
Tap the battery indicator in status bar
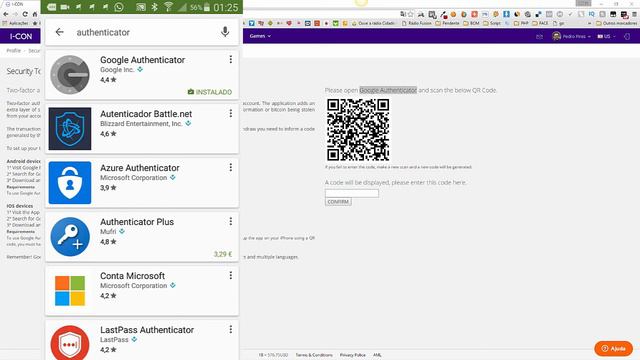[x=207, y=7]
